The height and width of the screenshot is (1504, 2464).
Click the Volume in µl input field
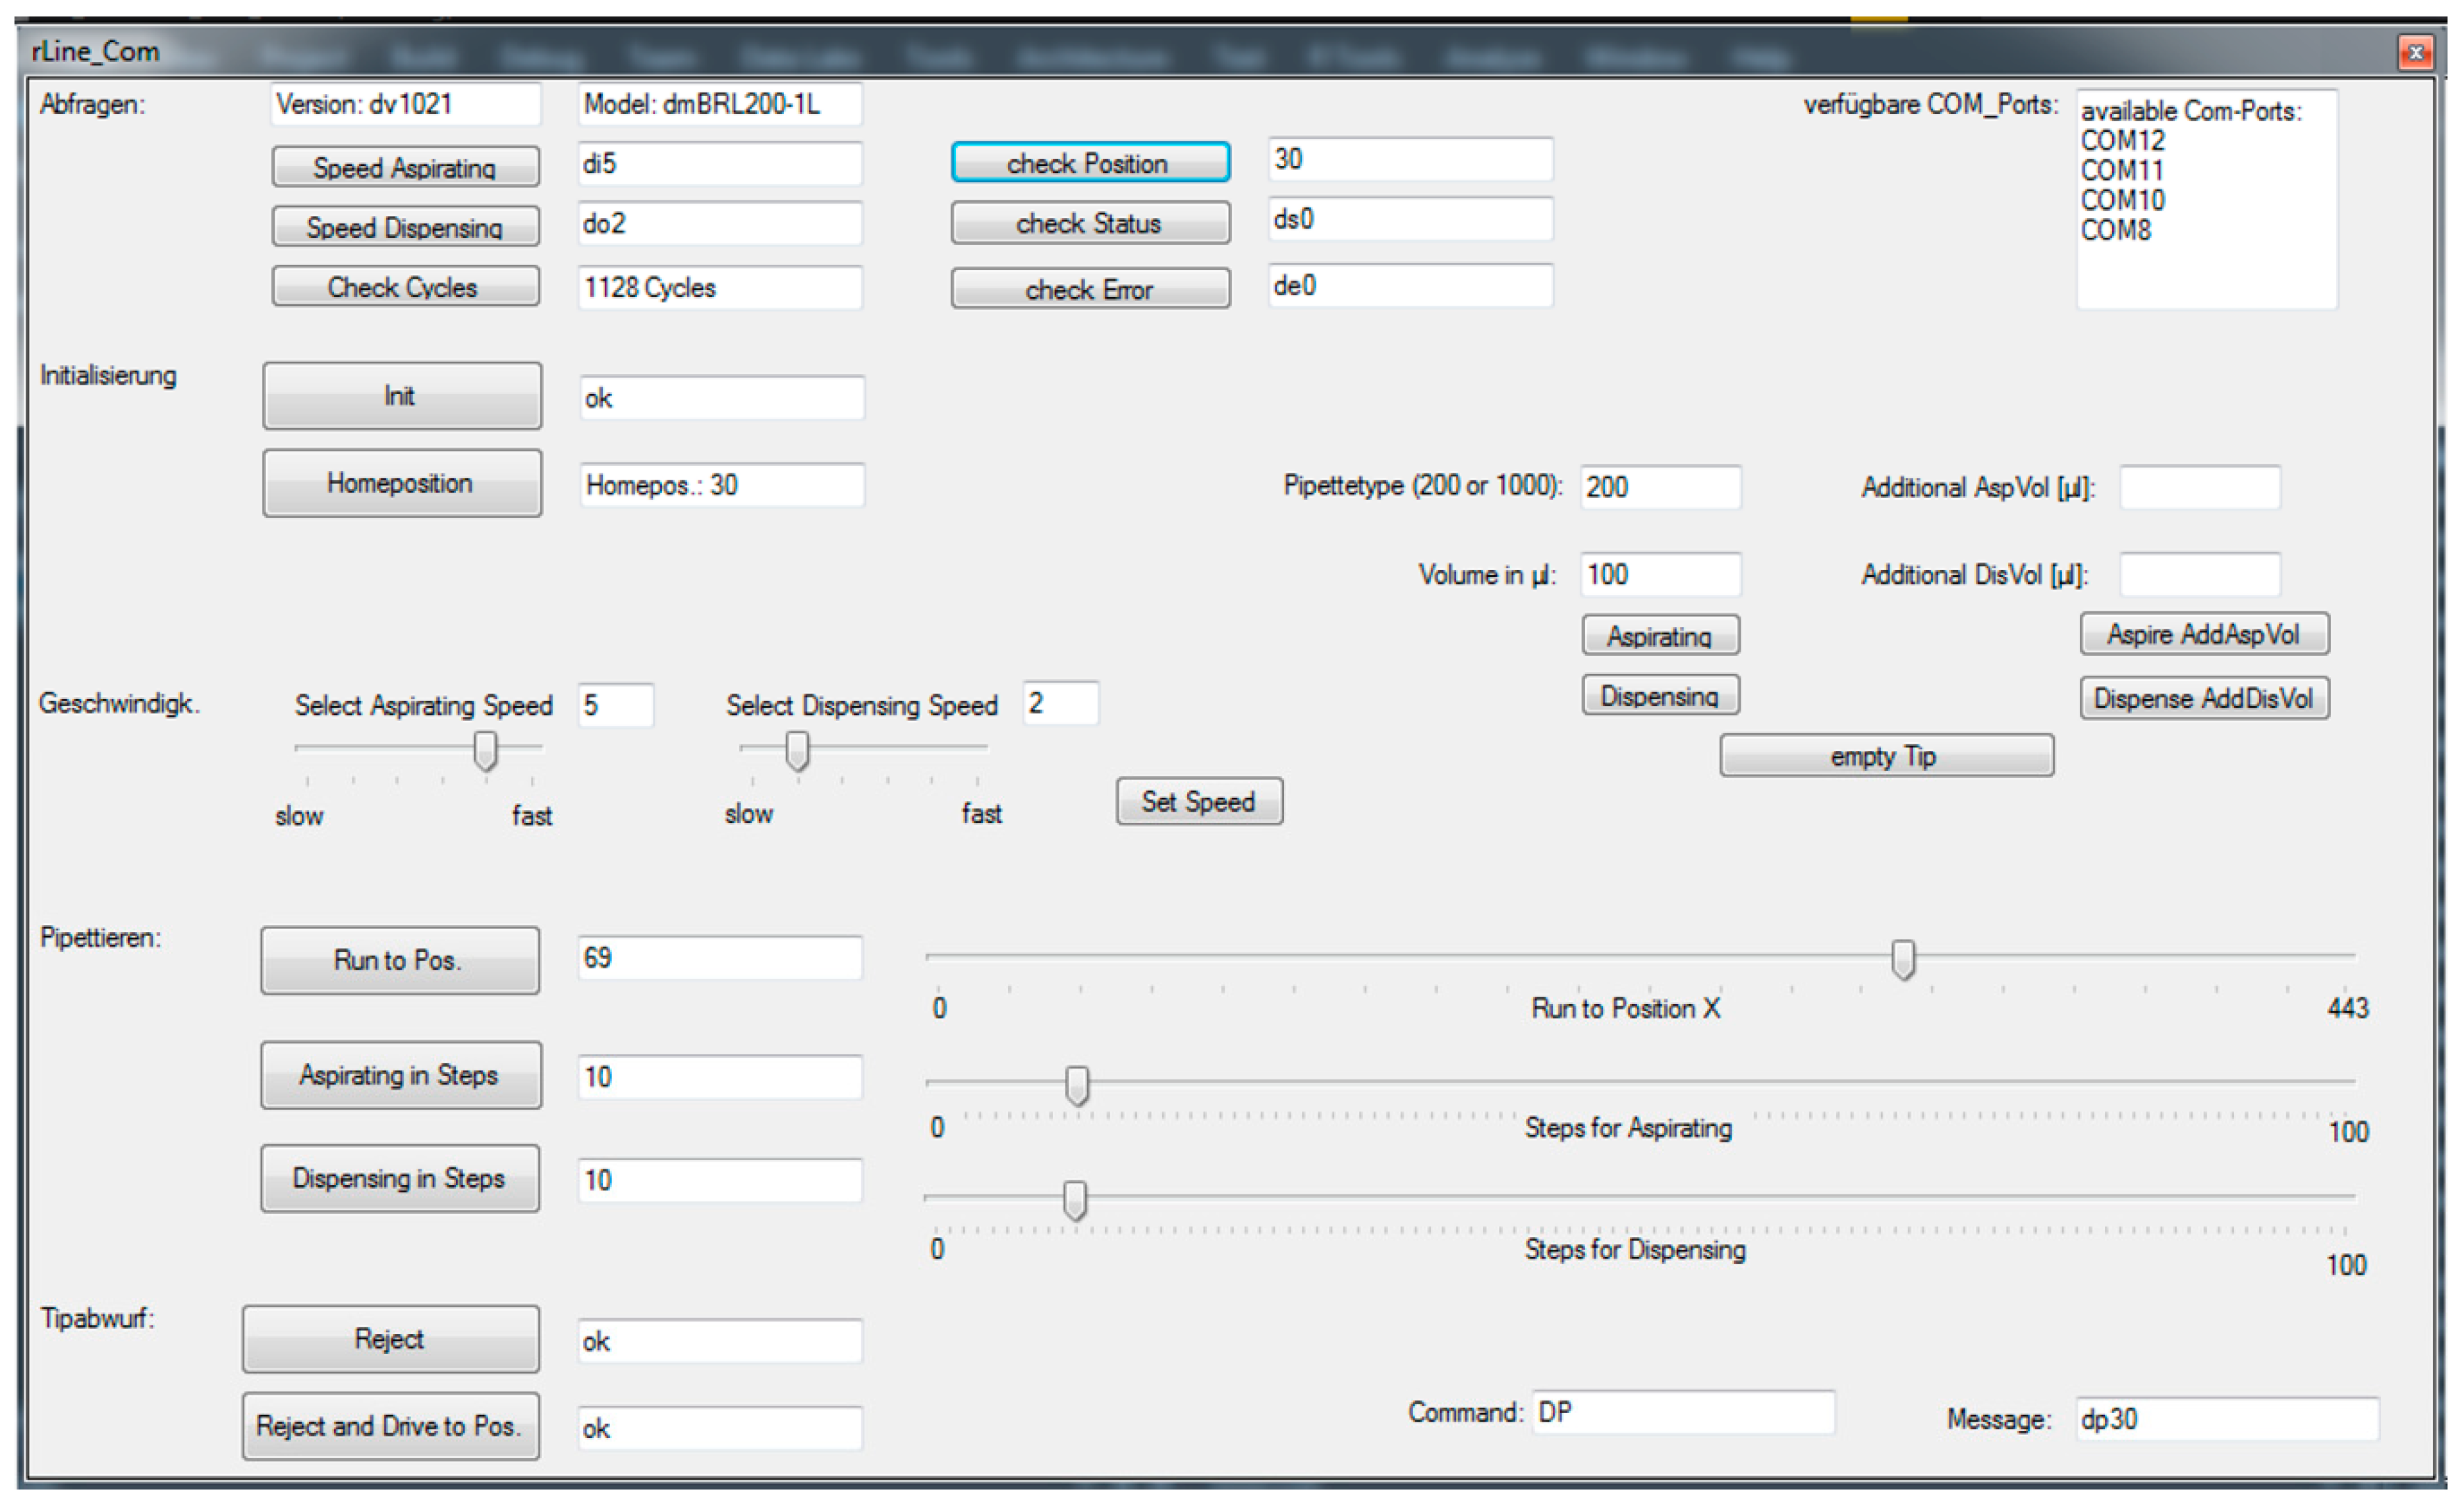[1660, 575]
